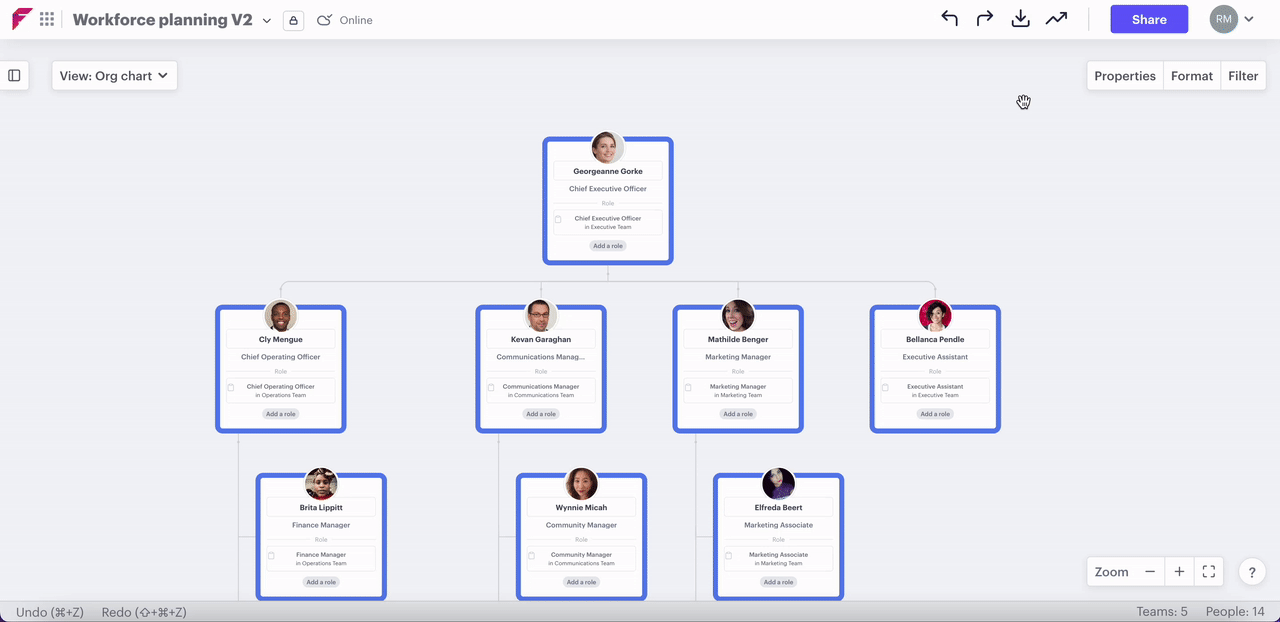Click the lock icon beside title
Screen dimensions: 1280x622
pyautogui.click(x=293, y=20)
